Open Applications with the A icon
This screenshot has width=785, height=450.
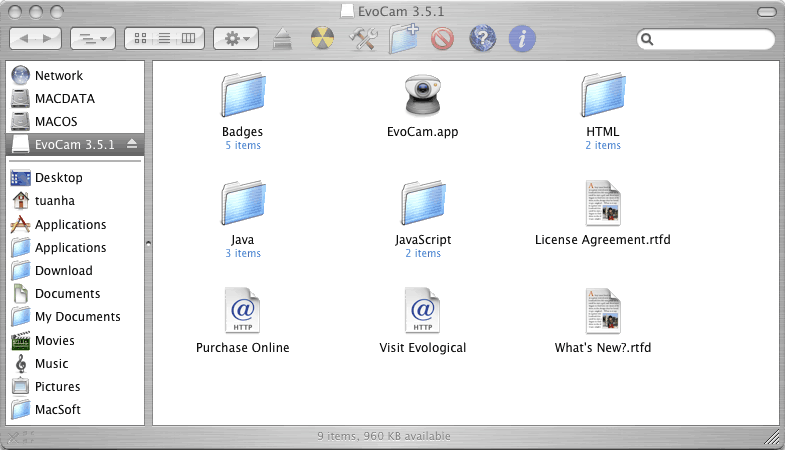(x=75, y=225)
